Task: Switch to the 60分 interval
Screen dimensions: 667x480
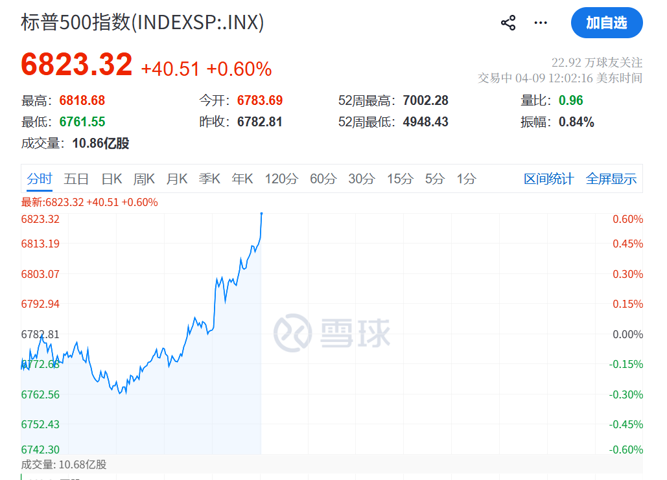Action: tap(323, 179)
